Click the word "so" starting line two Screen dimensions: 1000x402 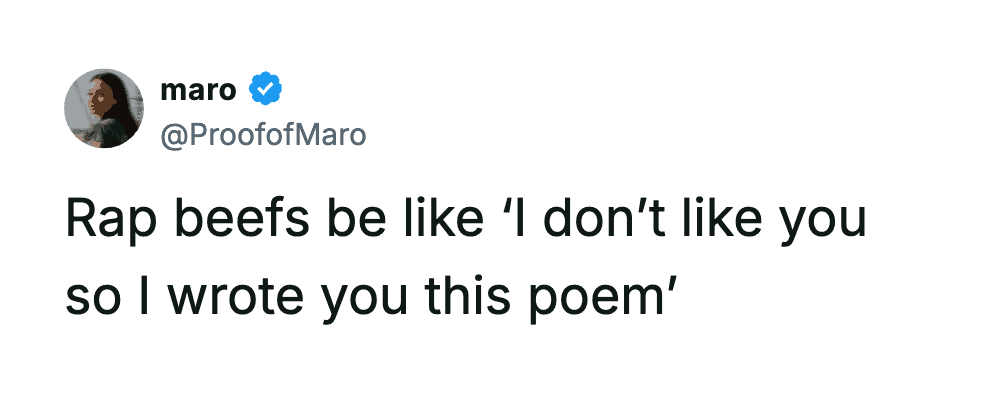point(88,298)
